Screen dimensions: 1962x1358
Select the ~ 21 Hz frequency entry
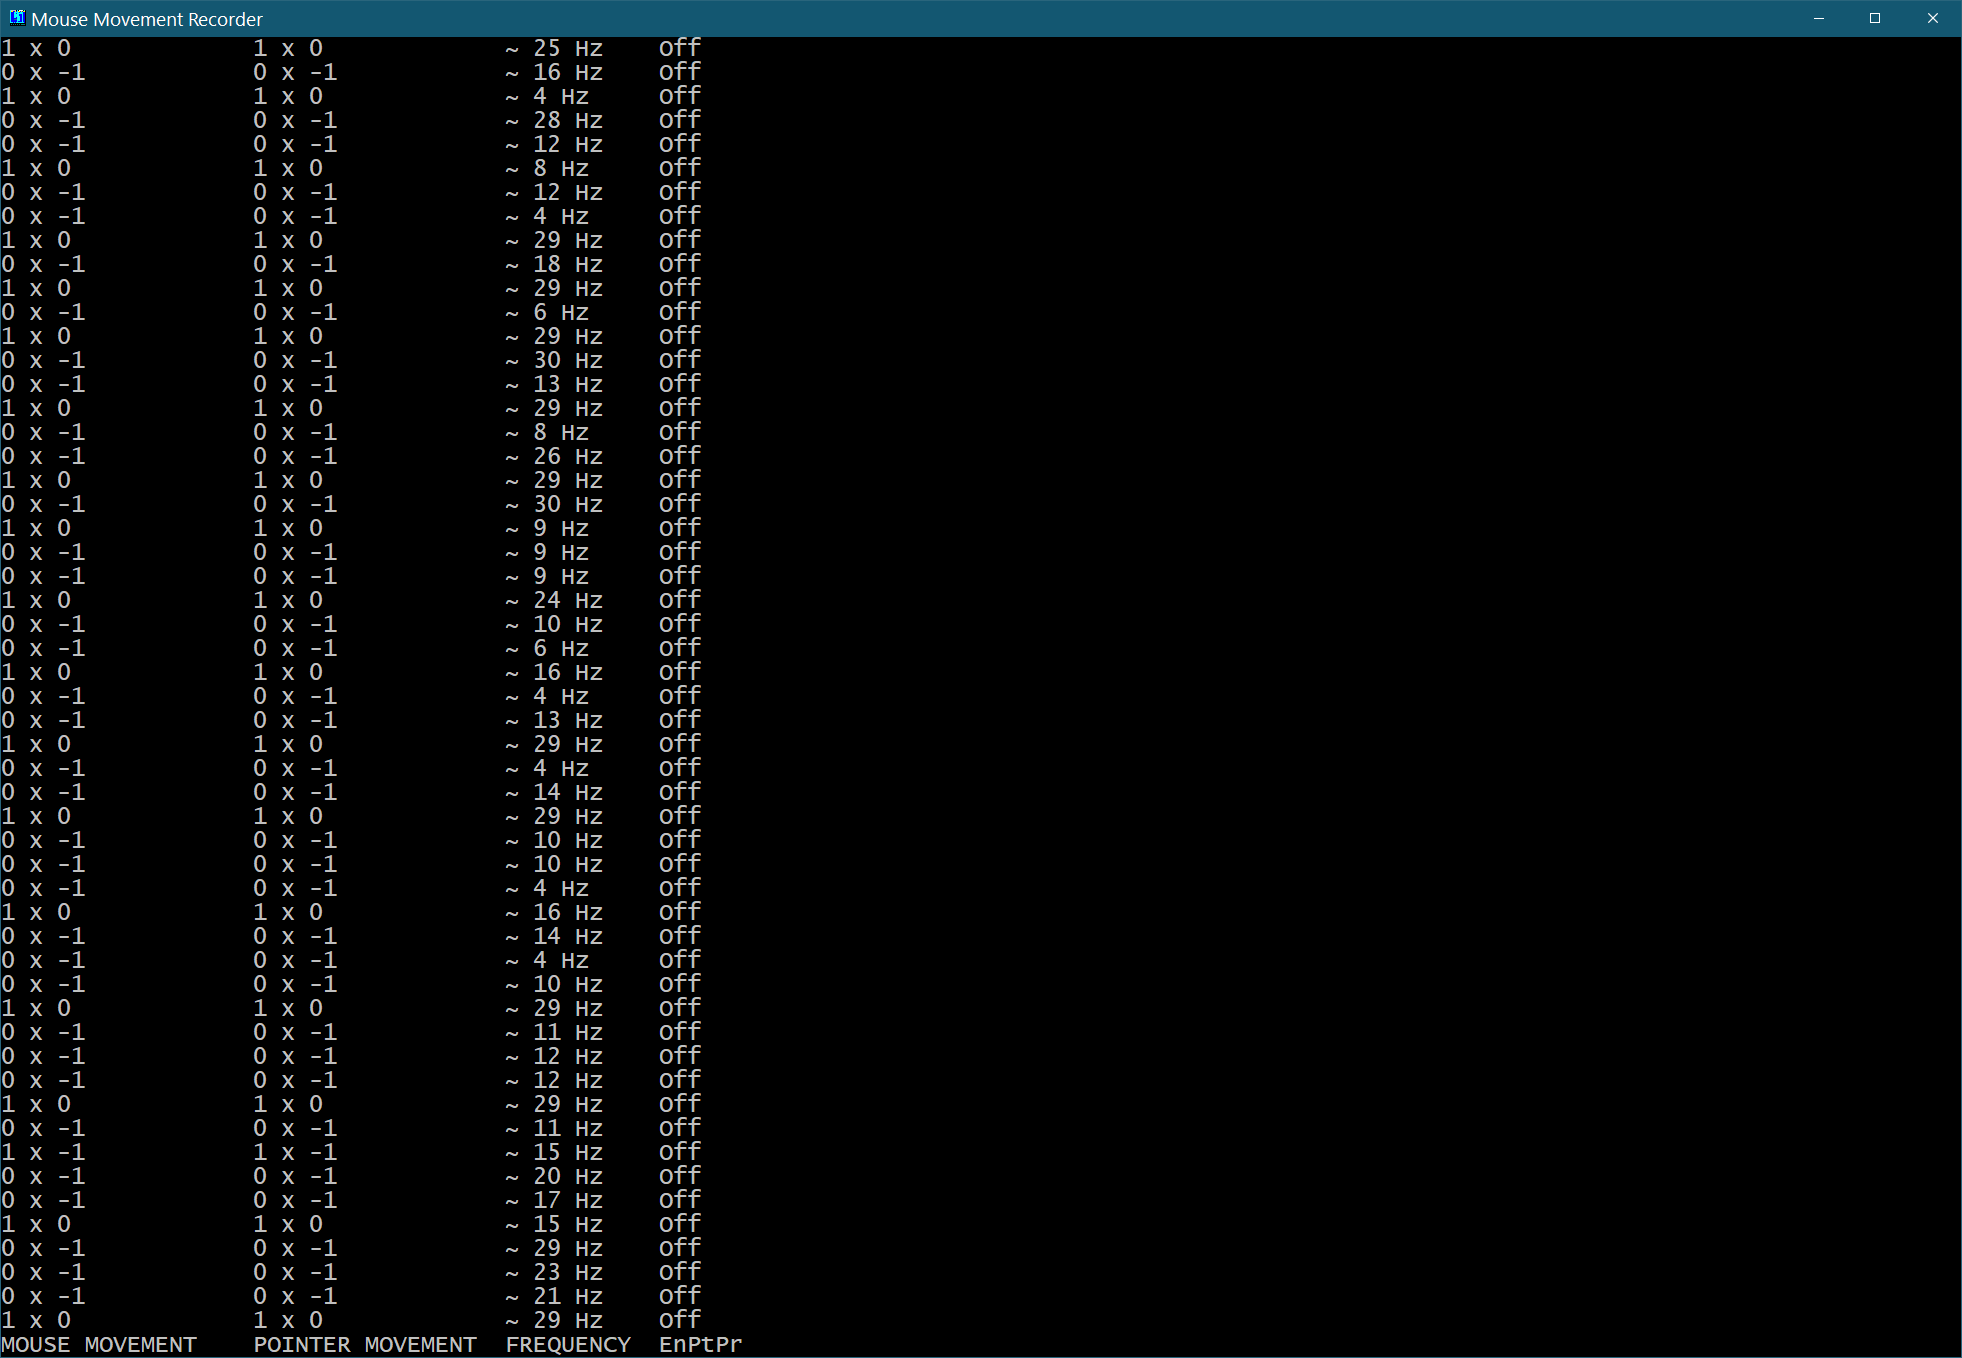[x=554, y=1296]
